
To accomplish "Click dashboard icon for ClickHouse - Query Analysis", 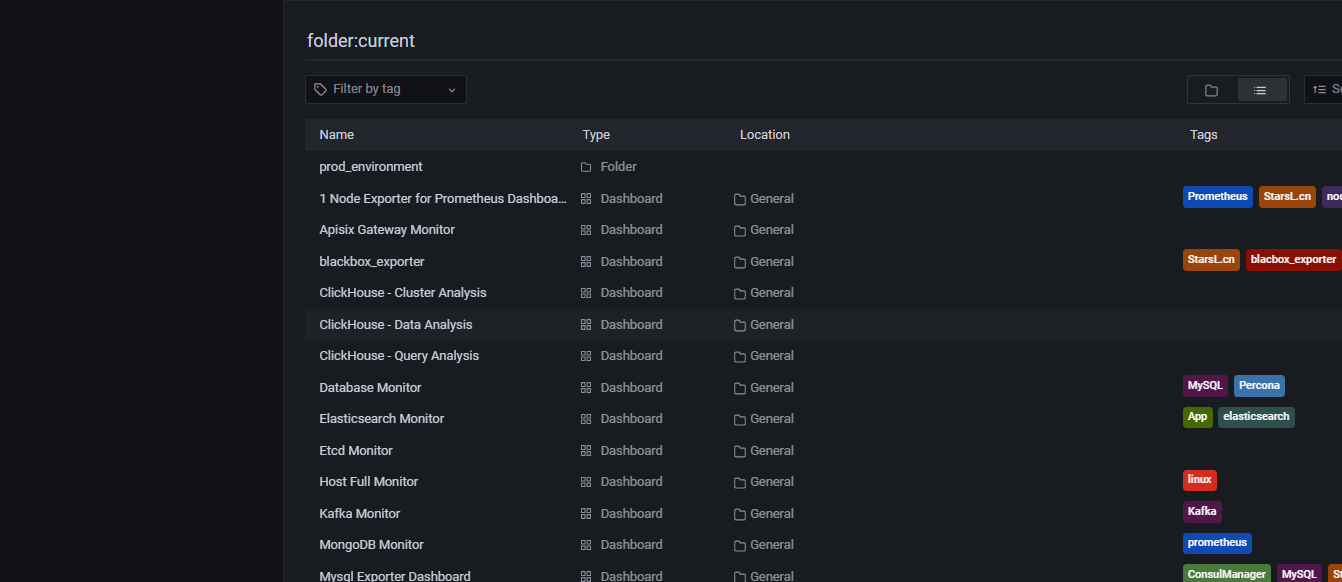I will pyautogui.click(x=586, y=356).
